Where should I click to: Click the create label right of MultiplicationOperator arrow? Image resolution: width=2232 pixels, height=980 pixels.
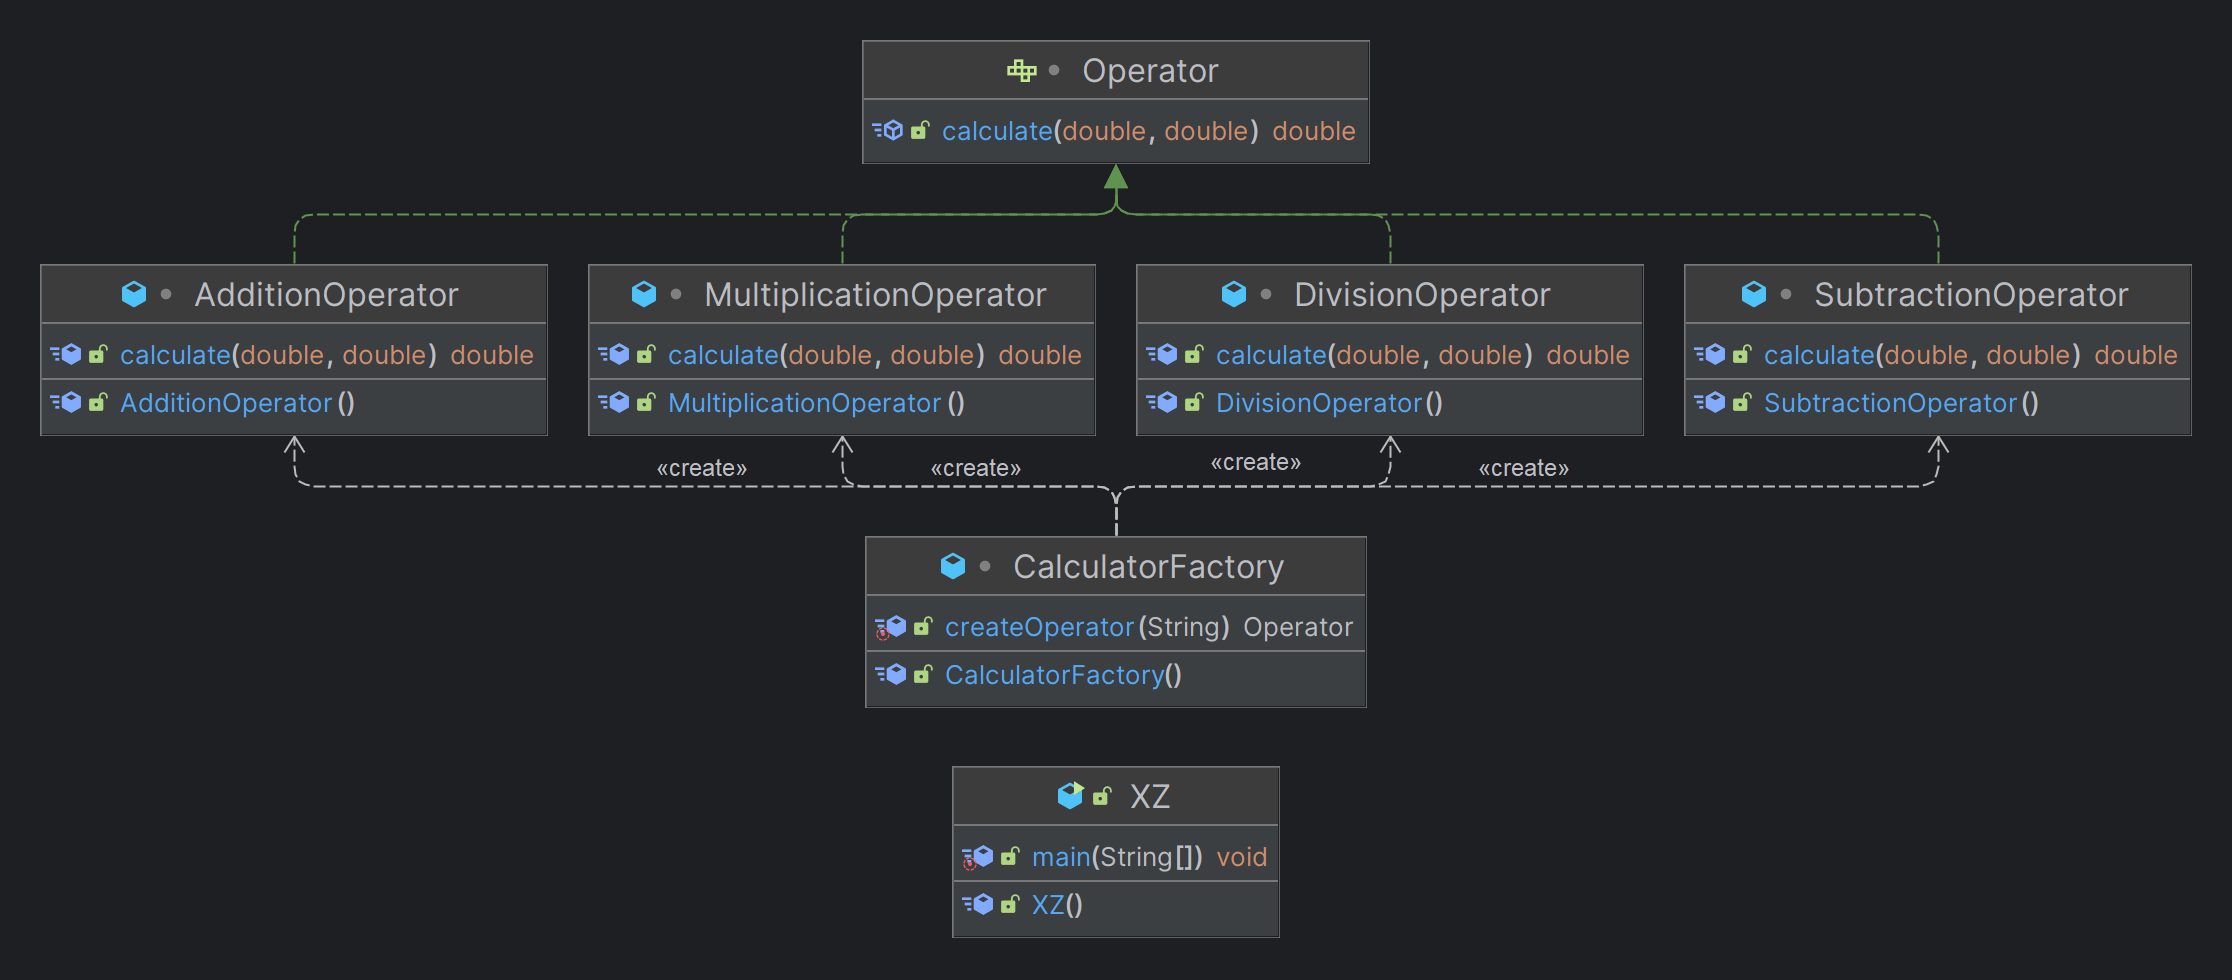975,468
